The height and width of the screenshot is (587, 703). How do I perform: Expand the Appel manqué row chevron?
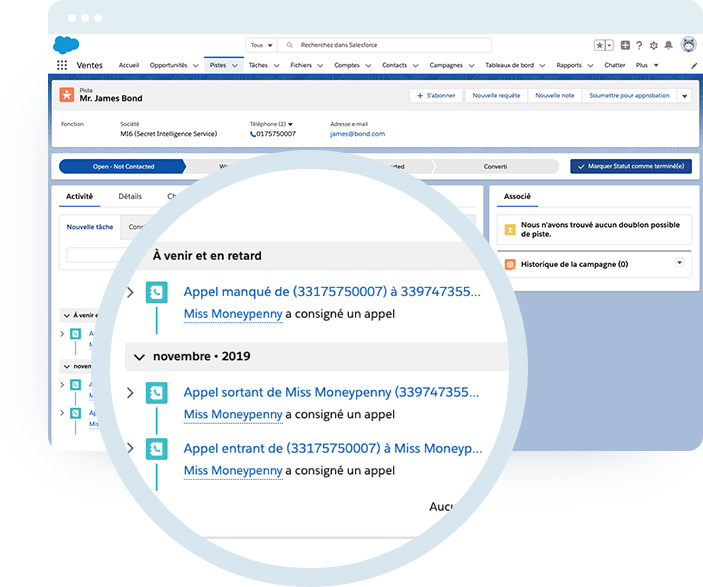[x=130, y=293]
